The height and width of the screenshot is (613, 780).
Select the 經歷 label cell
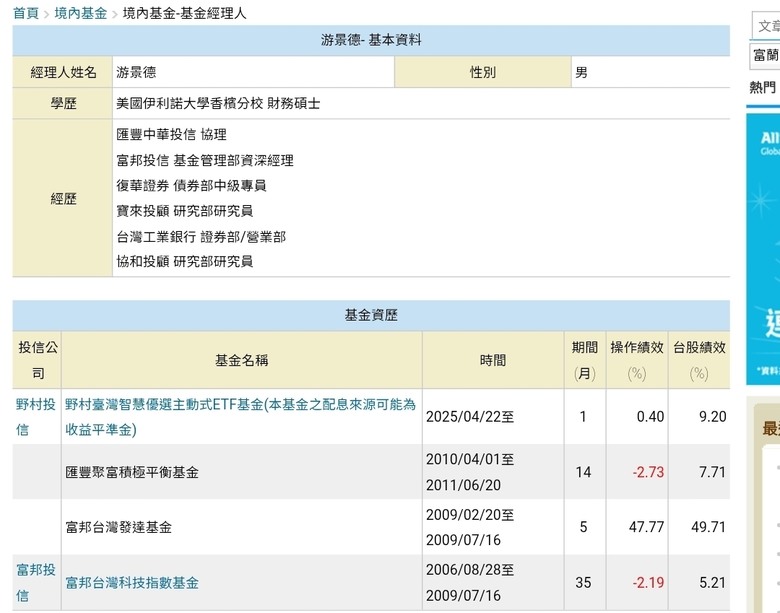pos(63,199)
